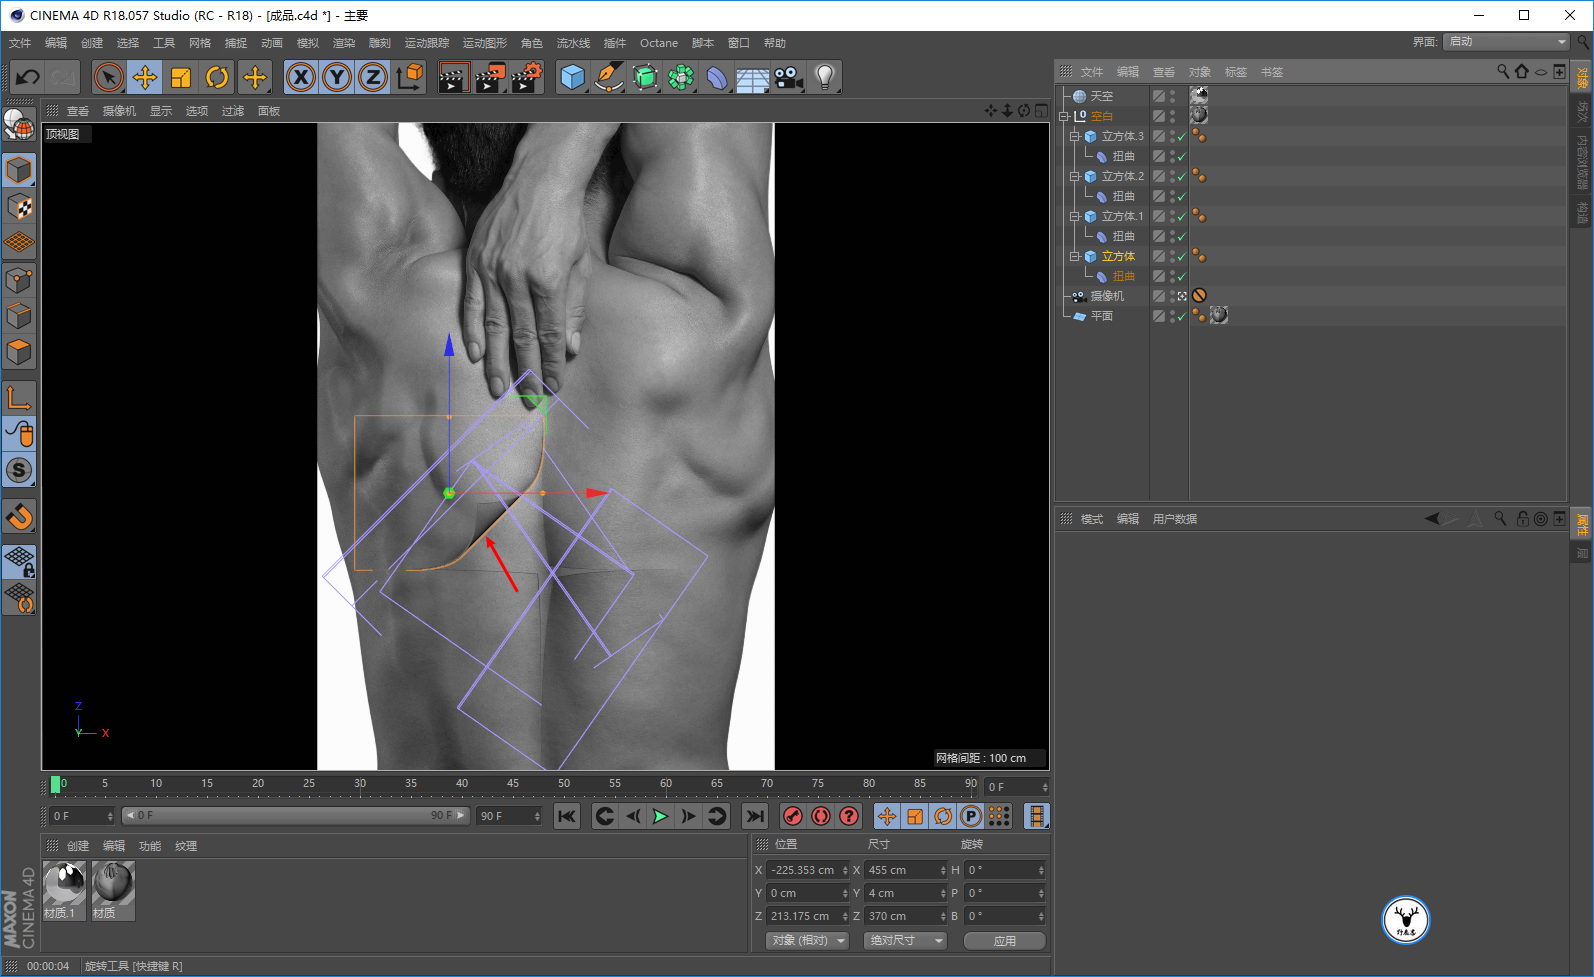This screenshot has height=977, width=1594.
Task: Toggle Y axis lock
Action: [x=337, y=77]
